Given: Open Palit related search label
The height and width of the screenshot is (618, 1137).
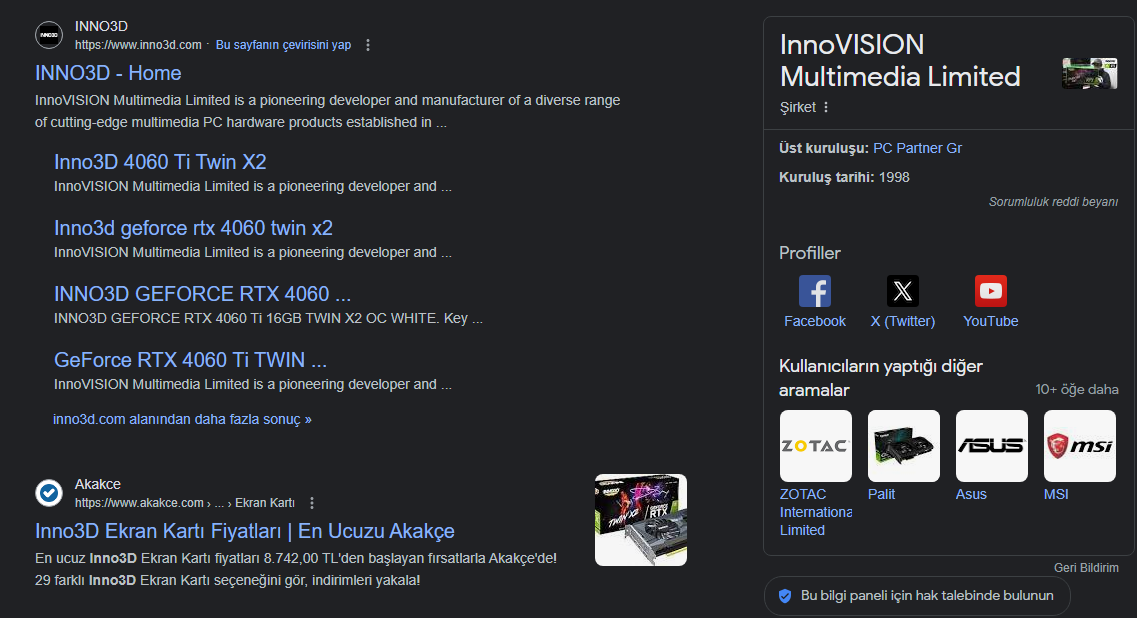Looking at the screenshot, I should tap(882, 494).
